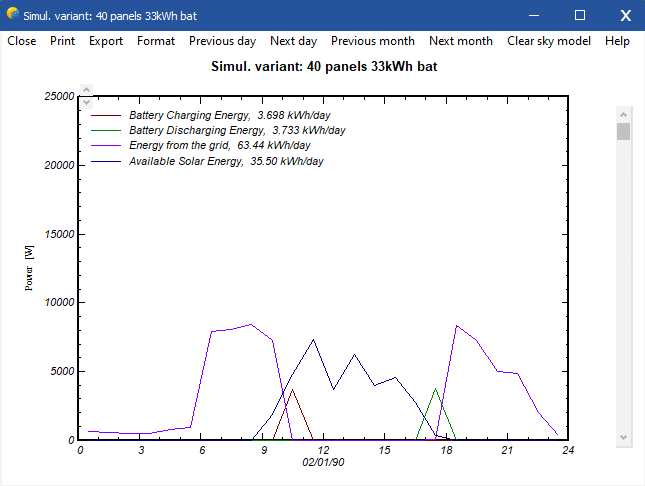This screenshot has width=645, height=486.
Task: Click the X-axis hour label '12'
Action: (323, 450)
